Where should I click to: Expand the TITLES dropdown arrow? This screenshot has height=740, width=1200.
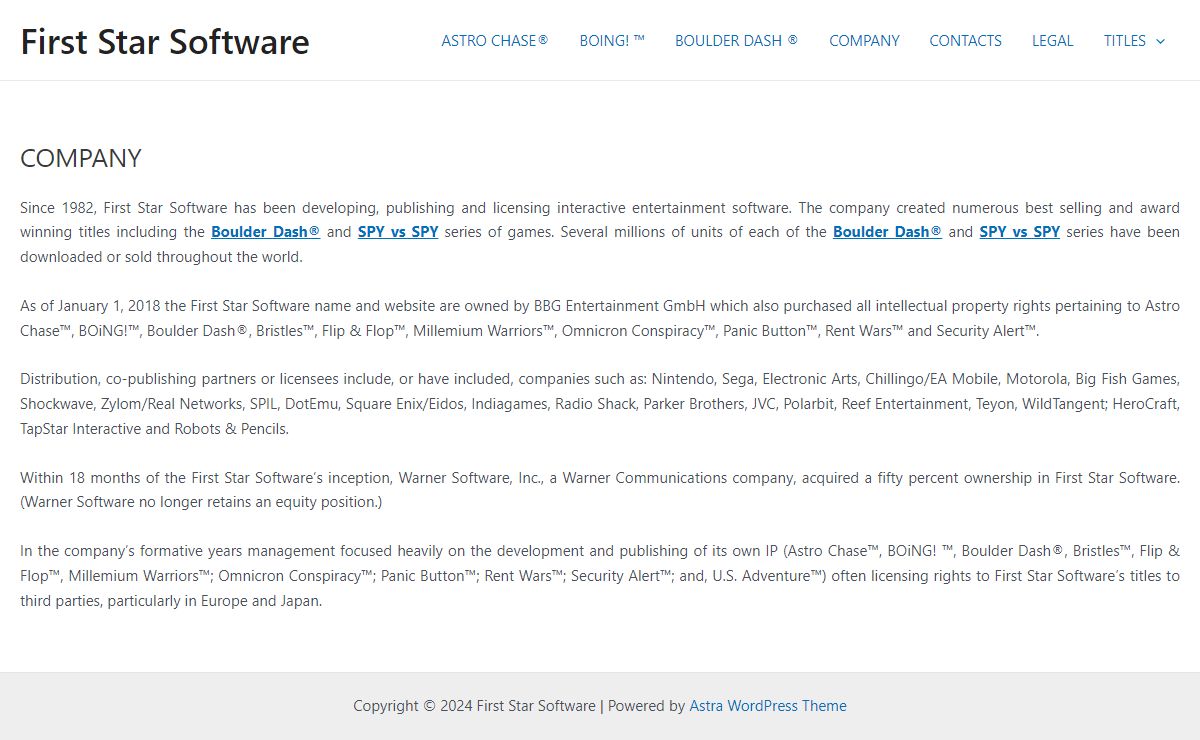click(1160, 41)
